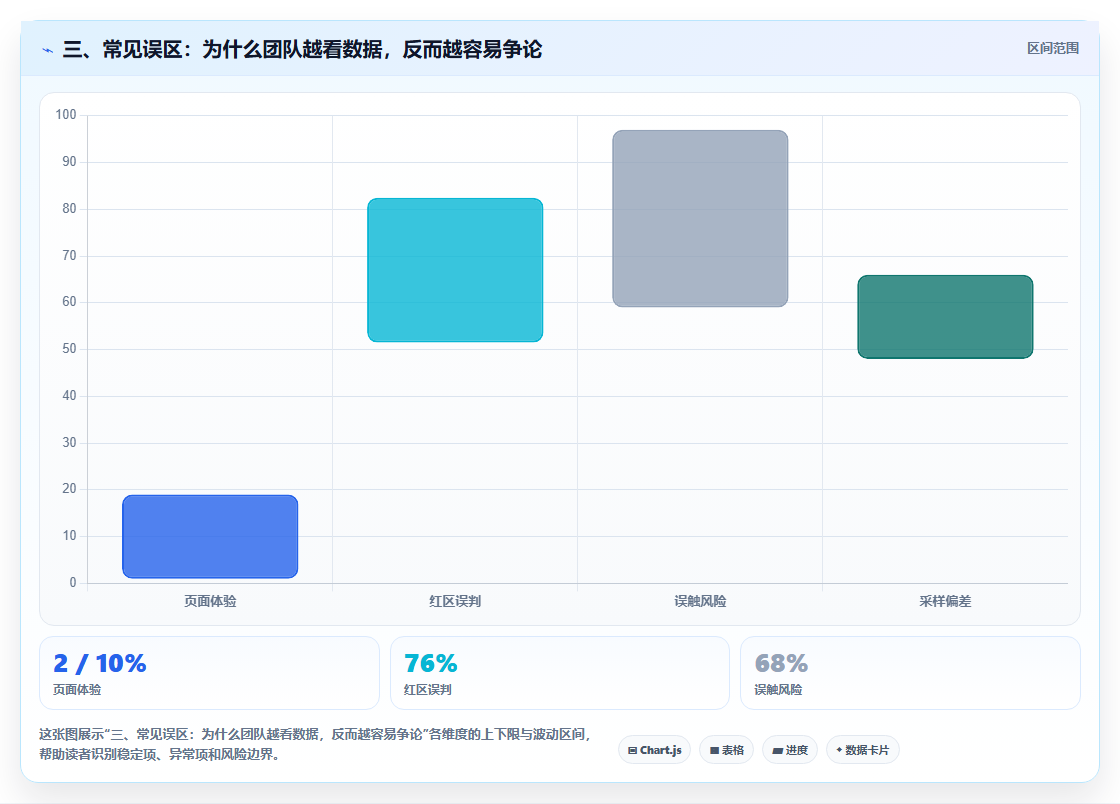
Task: Click the 页面体验 x-axis label
Action: tap(210, 601)
